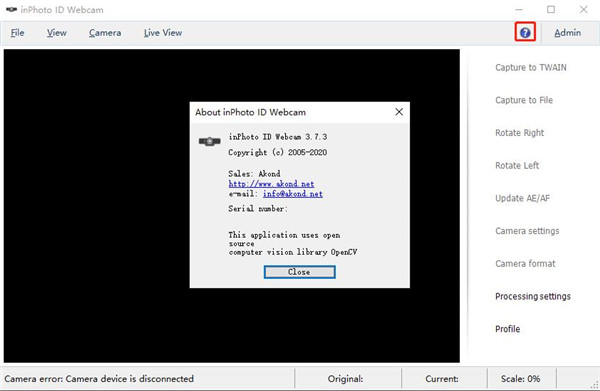Open the http://www.akond.net link
This screenshot has height=391, width=600.
pos(271,184)
